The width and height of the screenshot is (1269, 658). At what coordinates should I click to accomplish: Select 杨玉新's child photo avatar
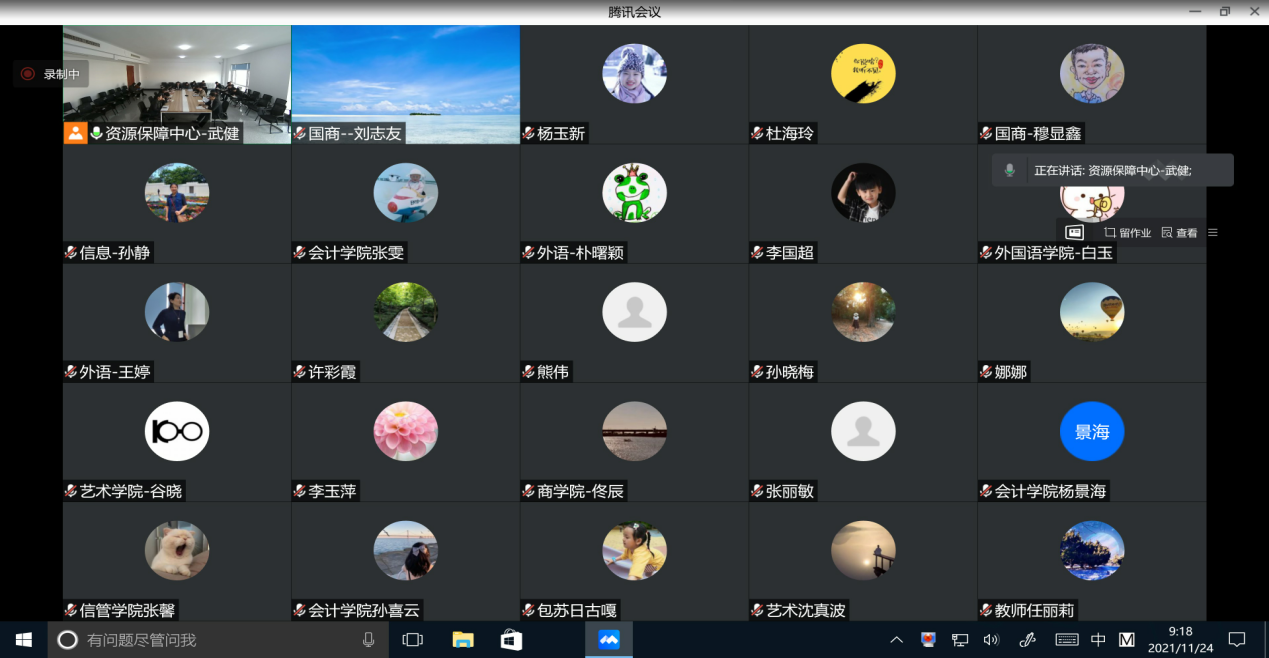pyautogui.click(x=634, y=74)
